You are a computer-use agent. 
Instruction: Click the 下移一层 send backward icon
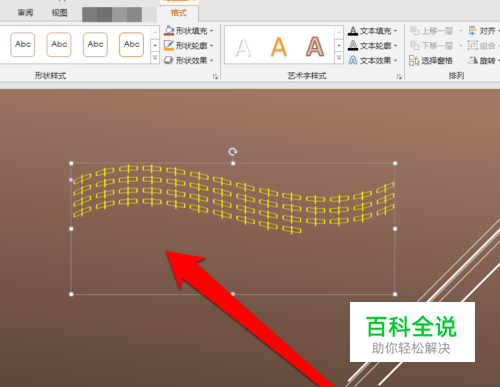[414, 45]
